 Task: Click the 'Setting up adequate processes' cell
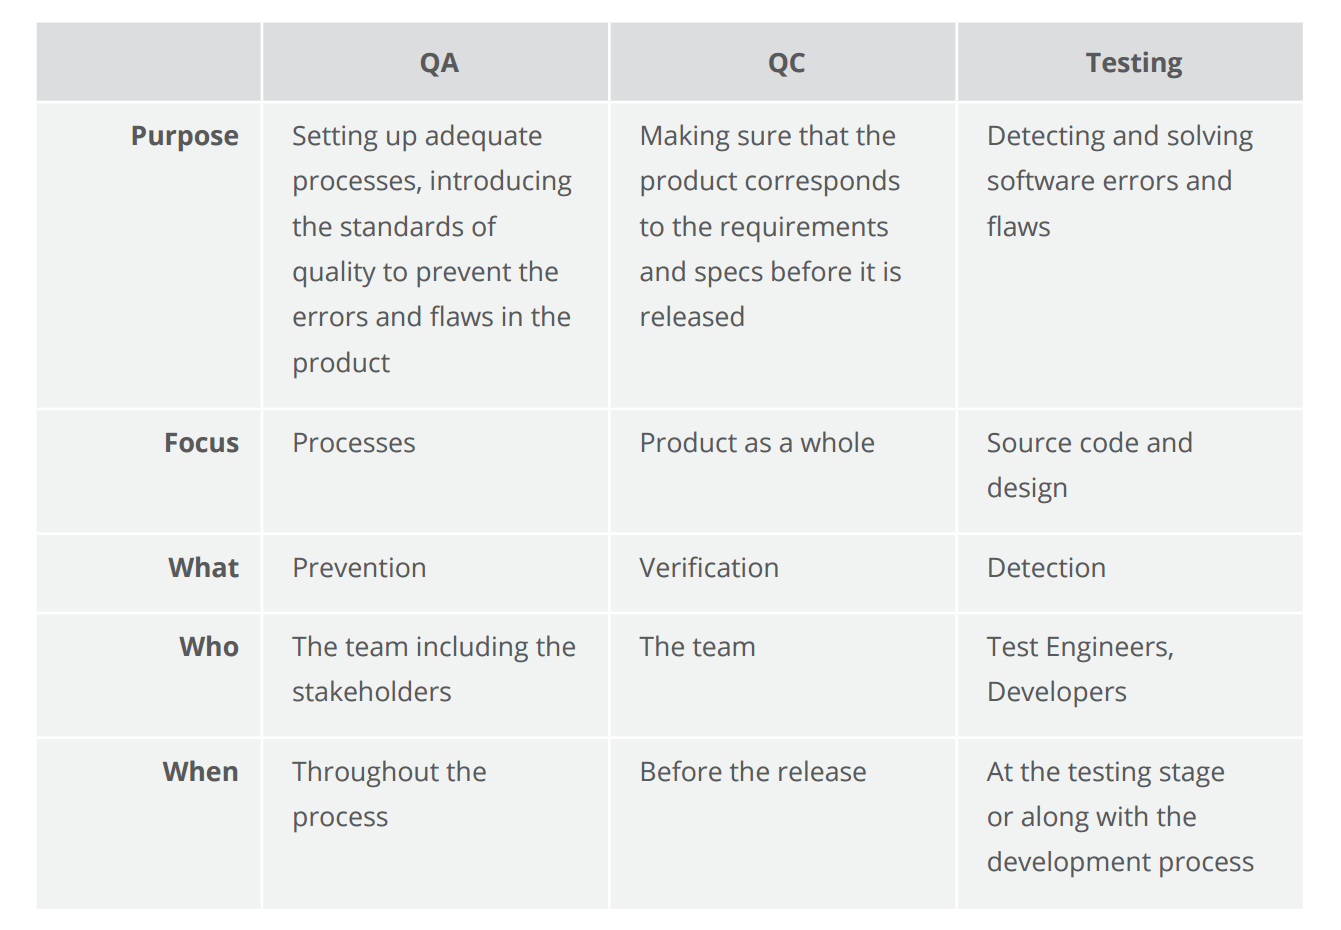click(432, 249)
